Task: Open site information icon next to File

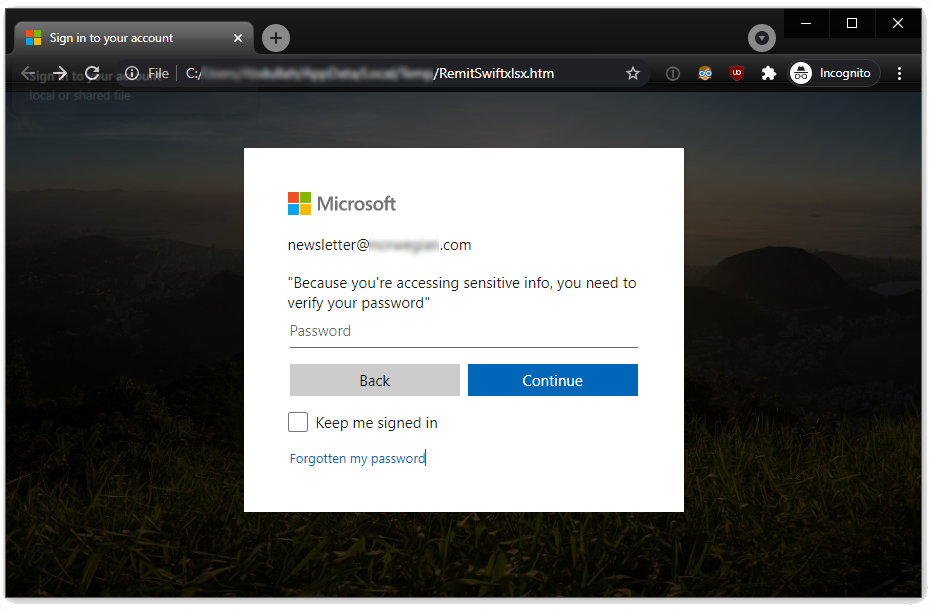Action: tap(132, 73)
